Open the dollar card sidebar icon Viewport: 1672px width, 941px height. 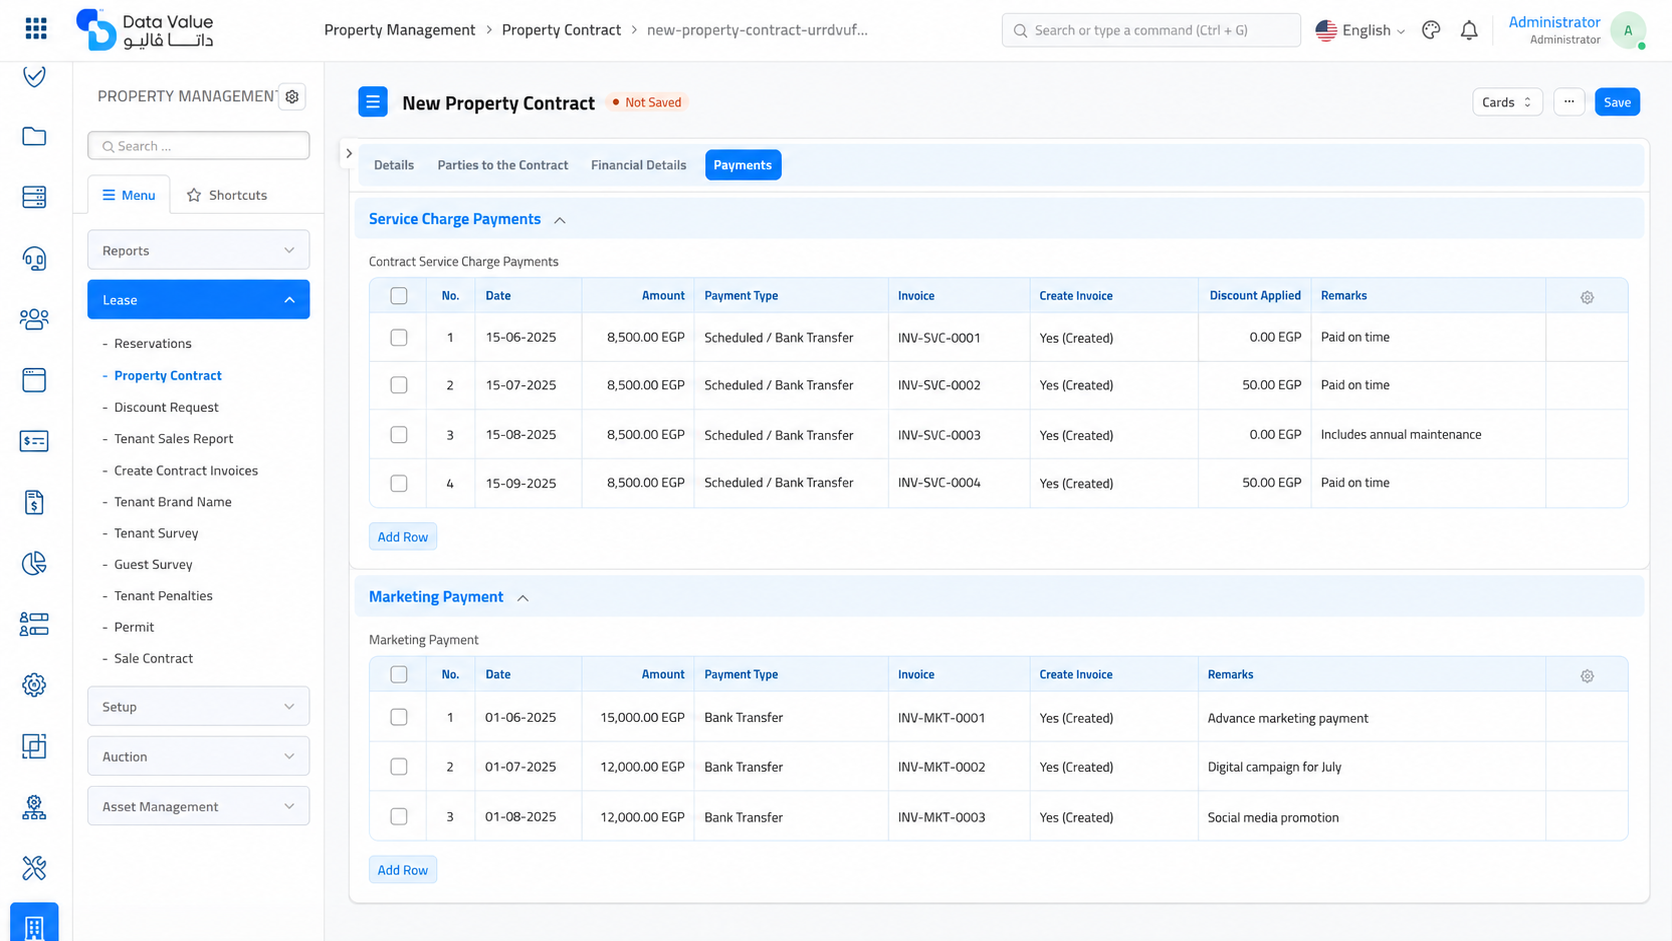[x=34, y=441]
